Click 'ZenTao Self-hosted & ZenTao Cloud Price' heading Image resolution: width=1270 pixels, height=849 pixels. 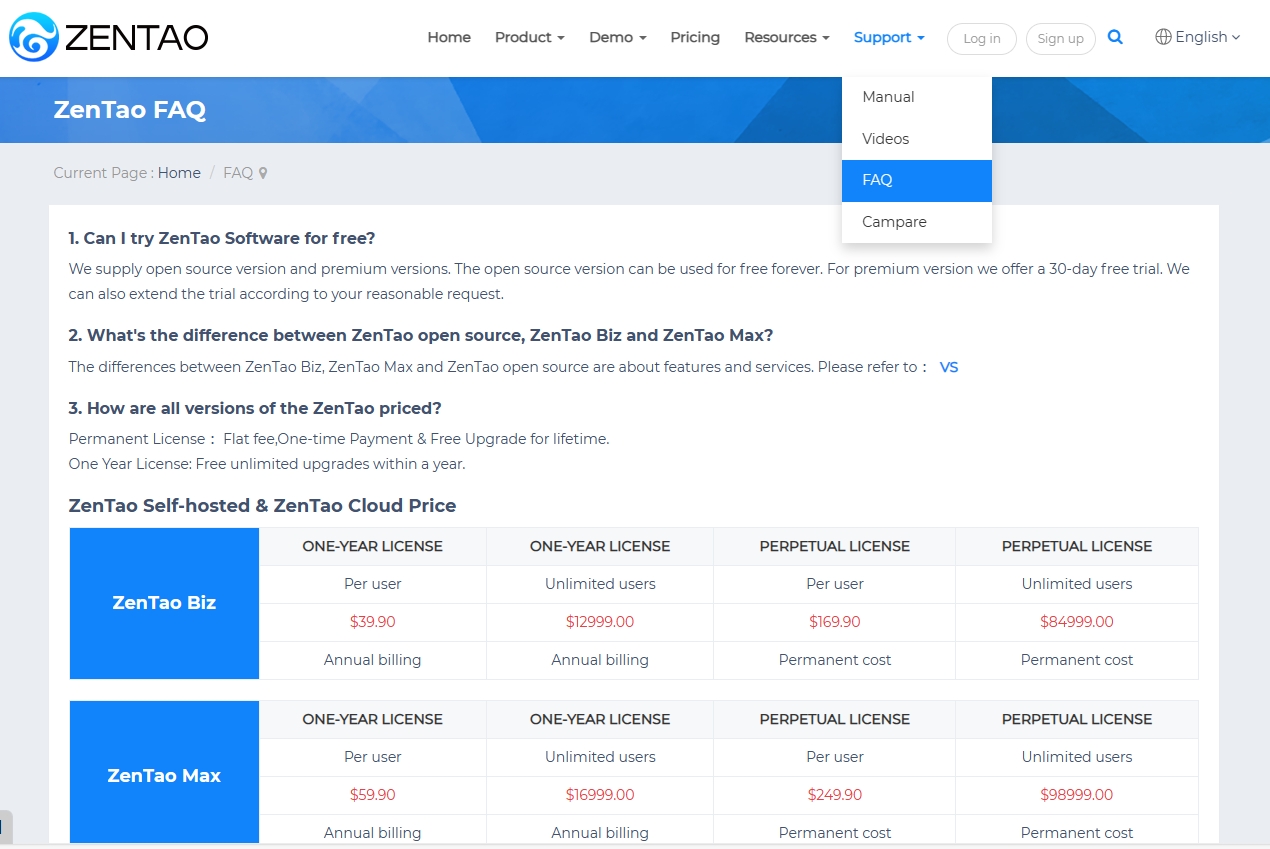tap(262, 506)
